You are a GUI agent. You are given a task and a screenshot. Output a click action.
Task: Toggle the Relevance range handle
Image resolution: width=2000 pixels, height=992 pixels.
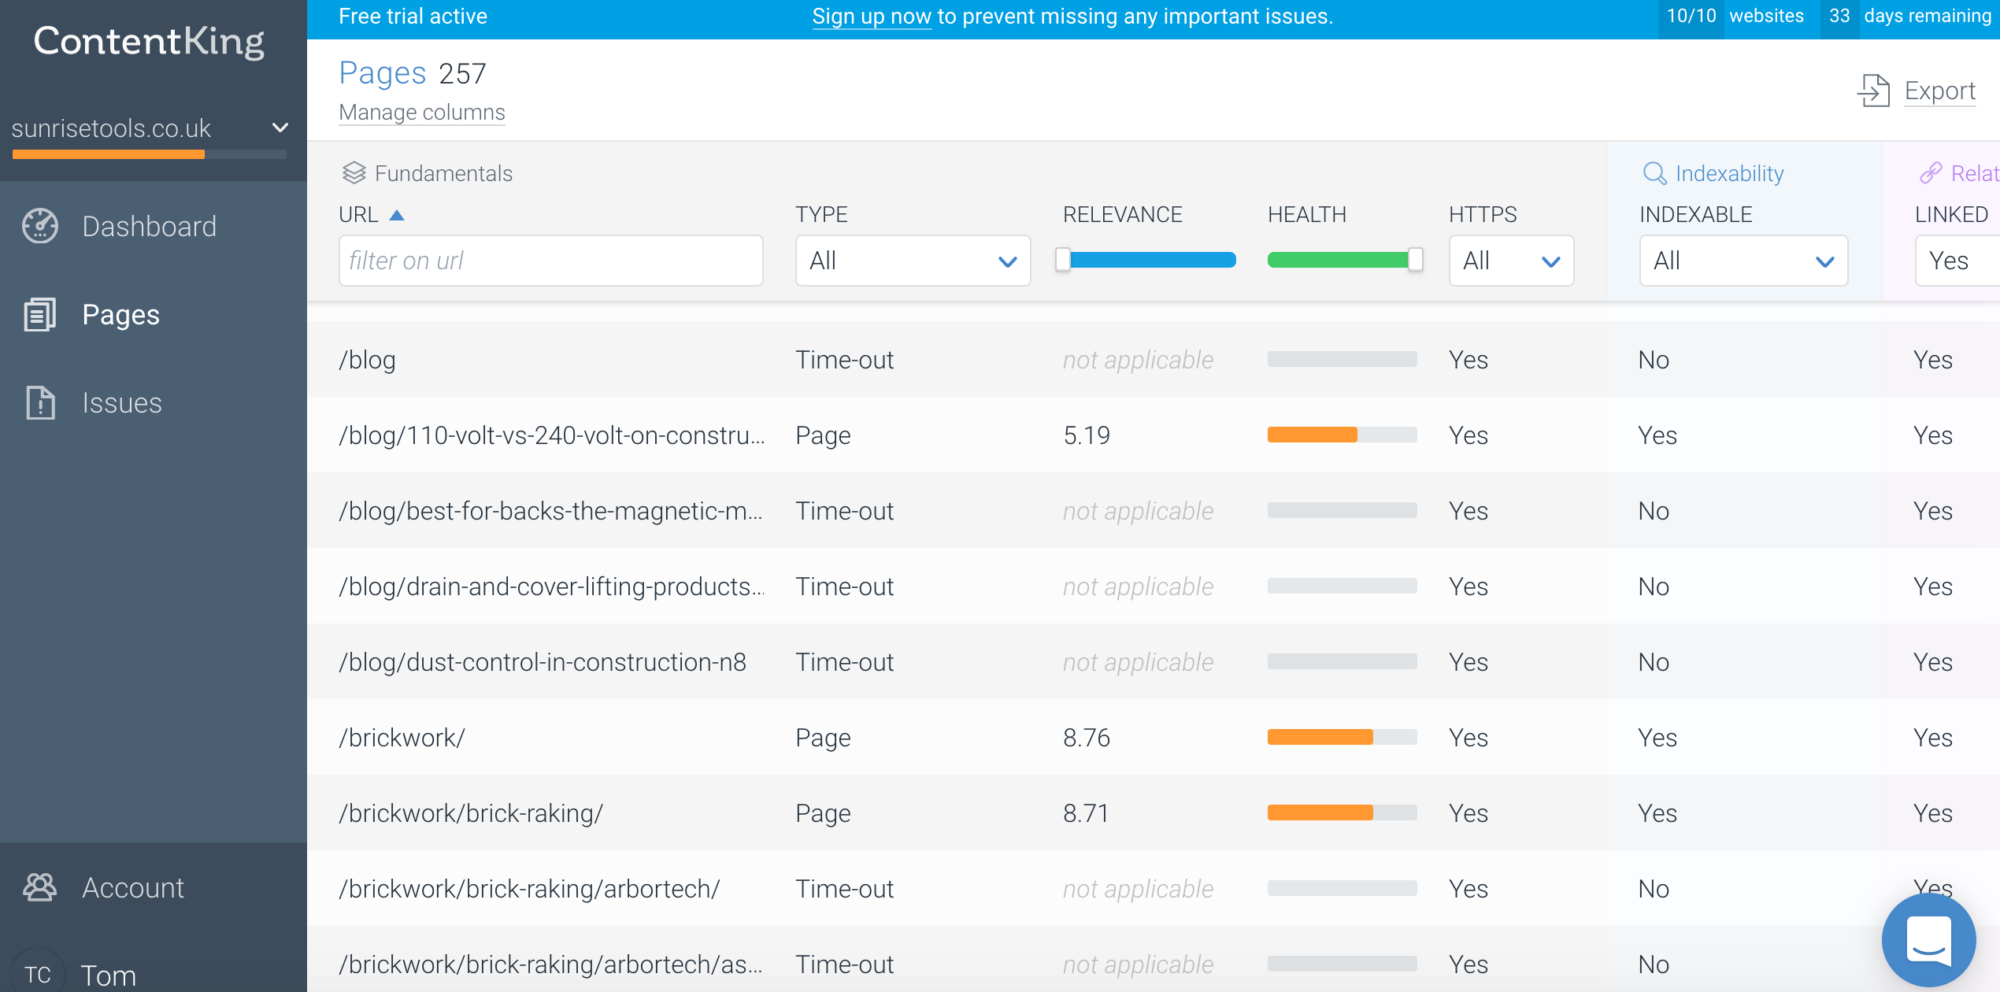coord(1063,257)
